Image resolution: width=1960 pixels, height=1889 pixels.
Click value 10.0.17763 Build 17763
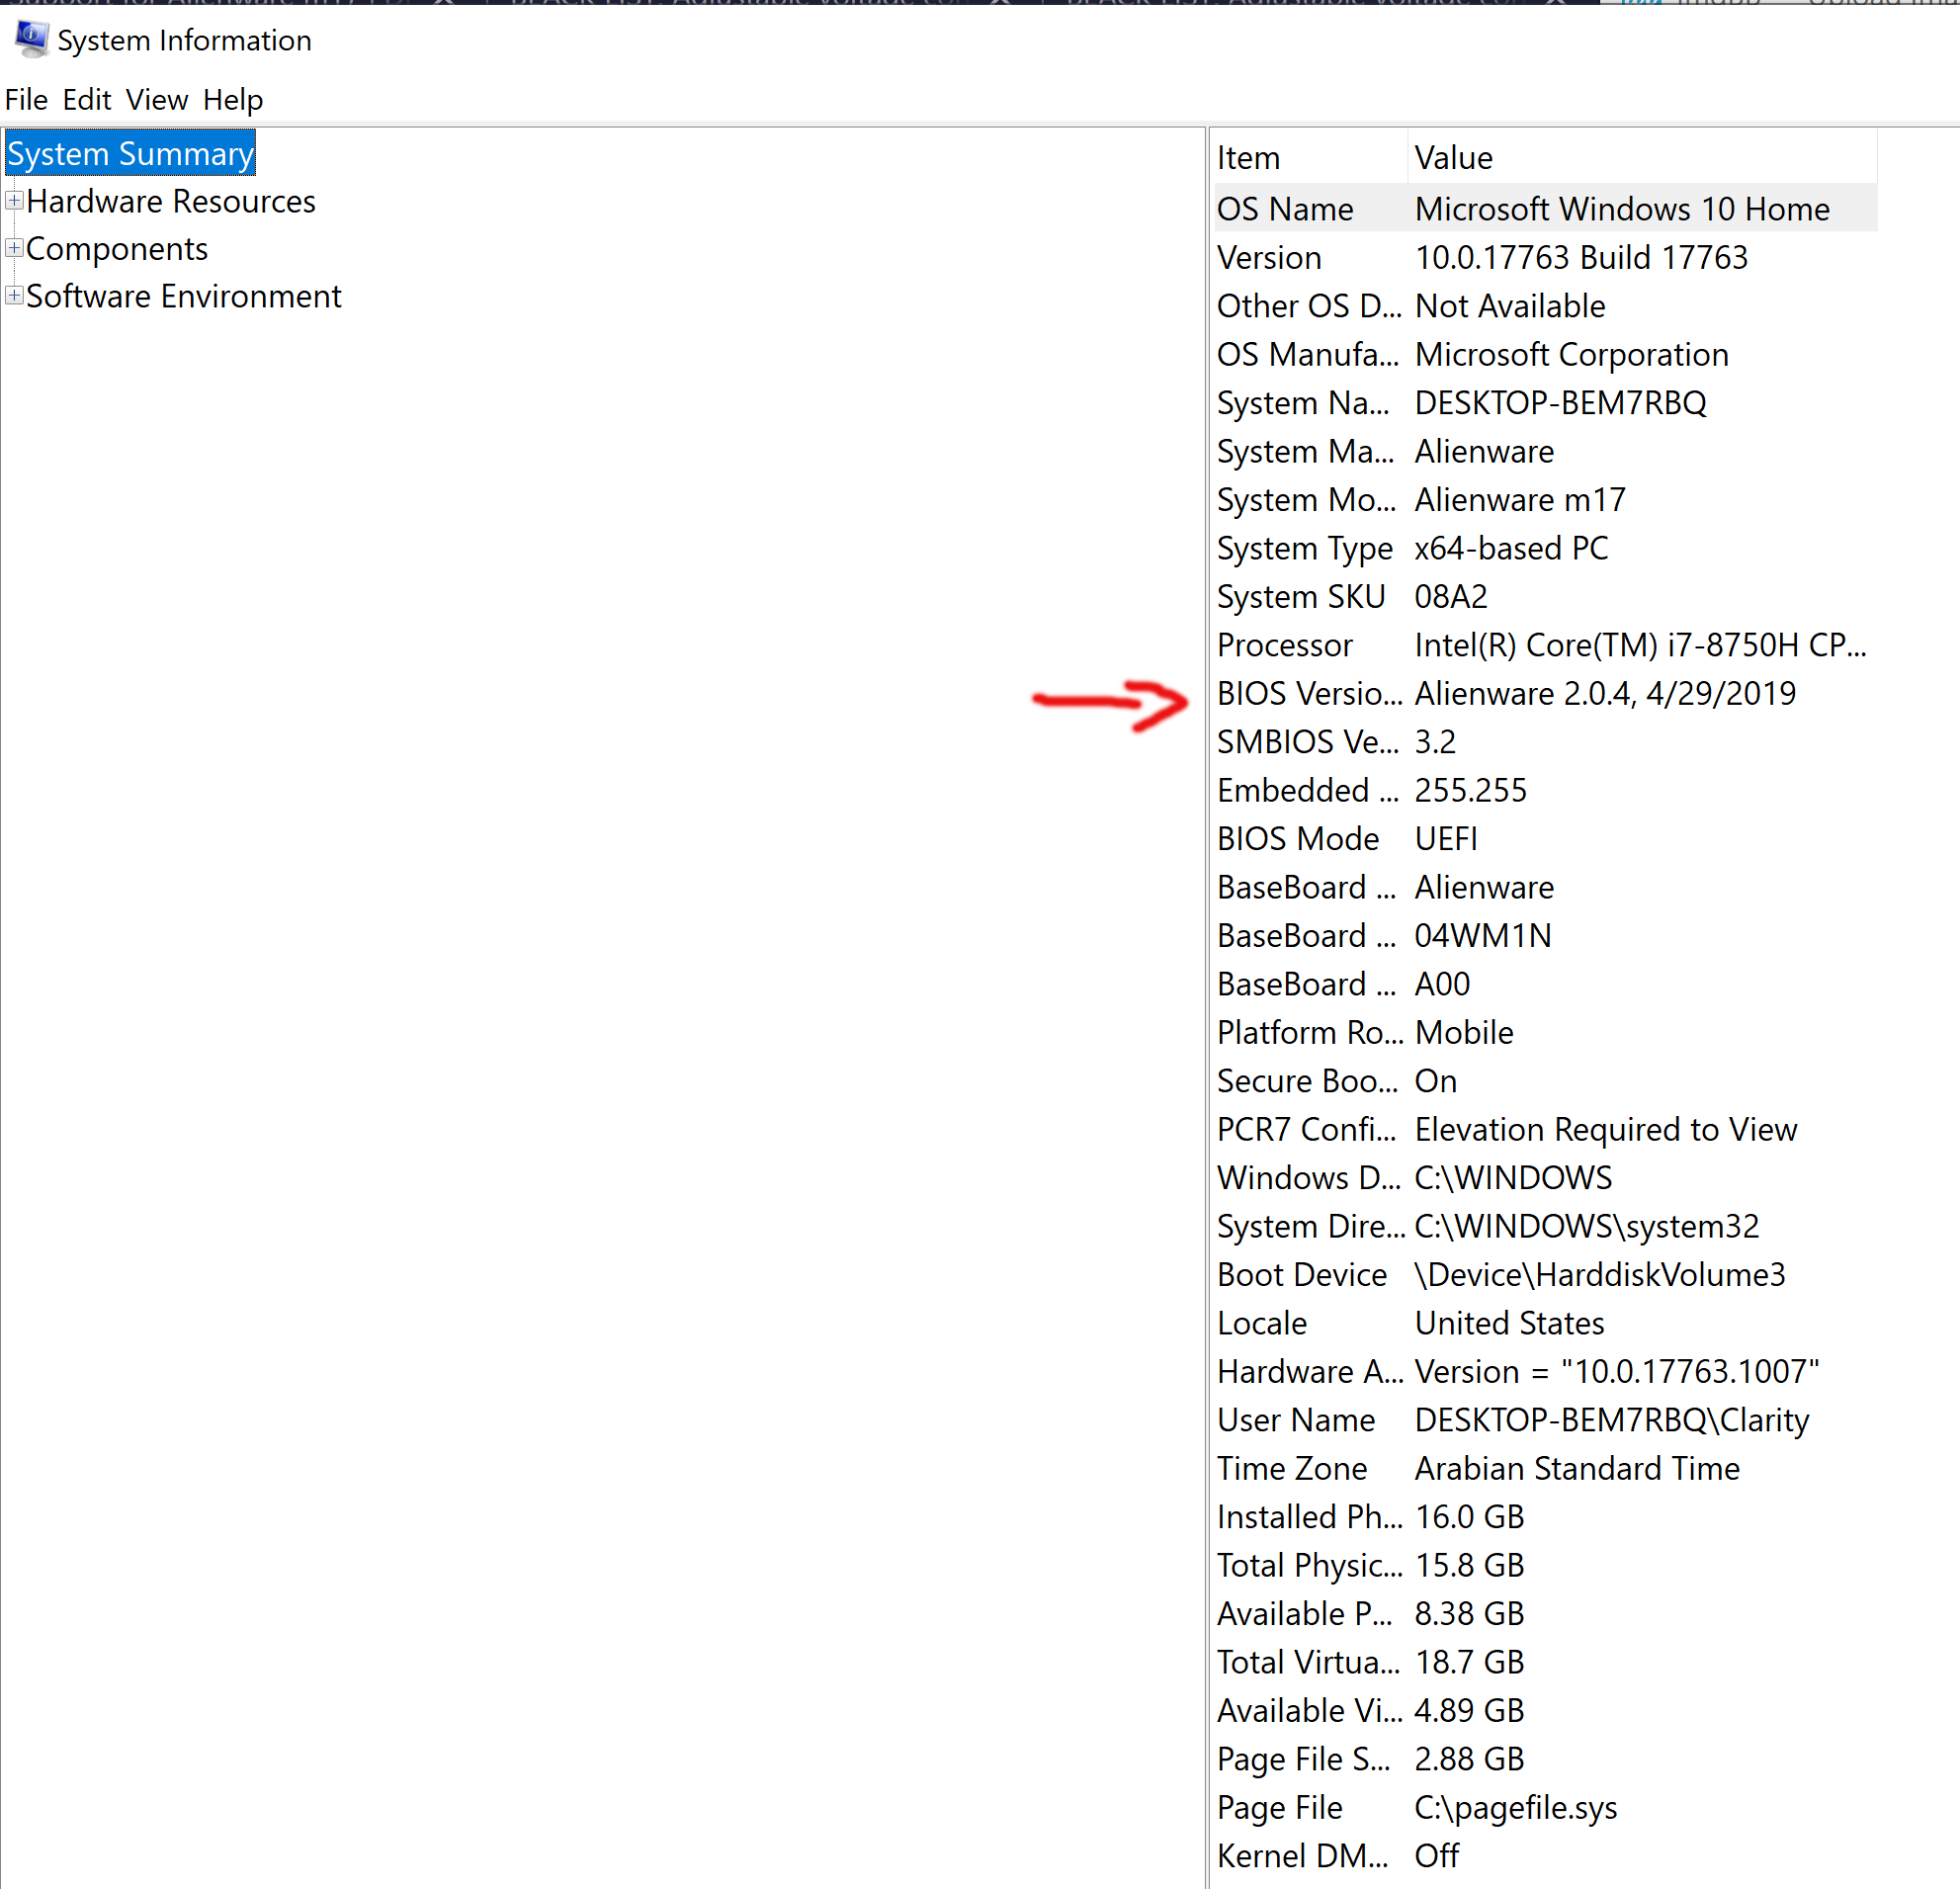[1581, 258]
